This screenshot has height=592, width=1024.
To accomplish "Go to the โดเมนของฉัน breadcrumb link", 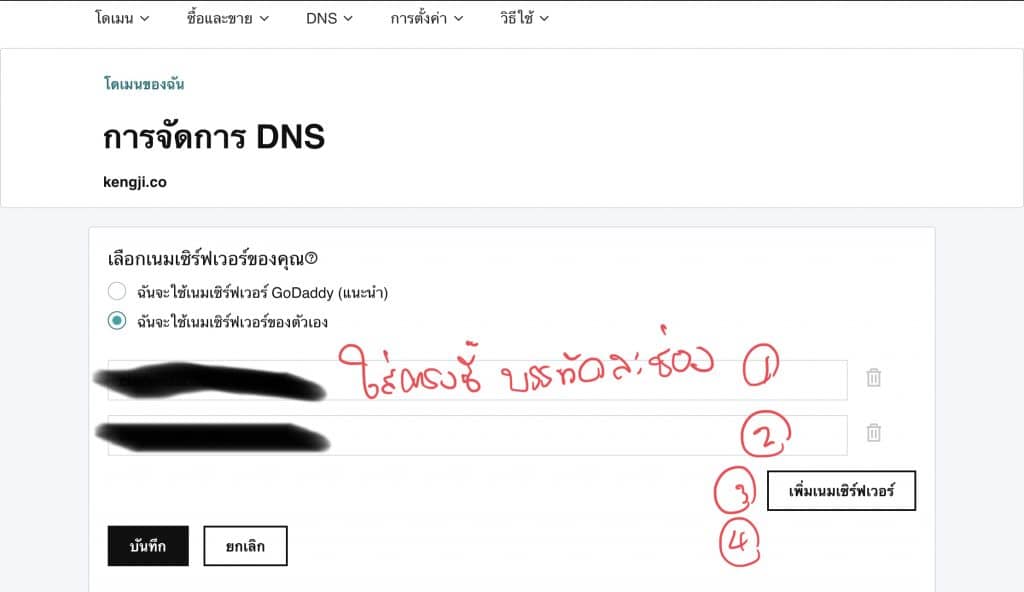I will 144,84.
